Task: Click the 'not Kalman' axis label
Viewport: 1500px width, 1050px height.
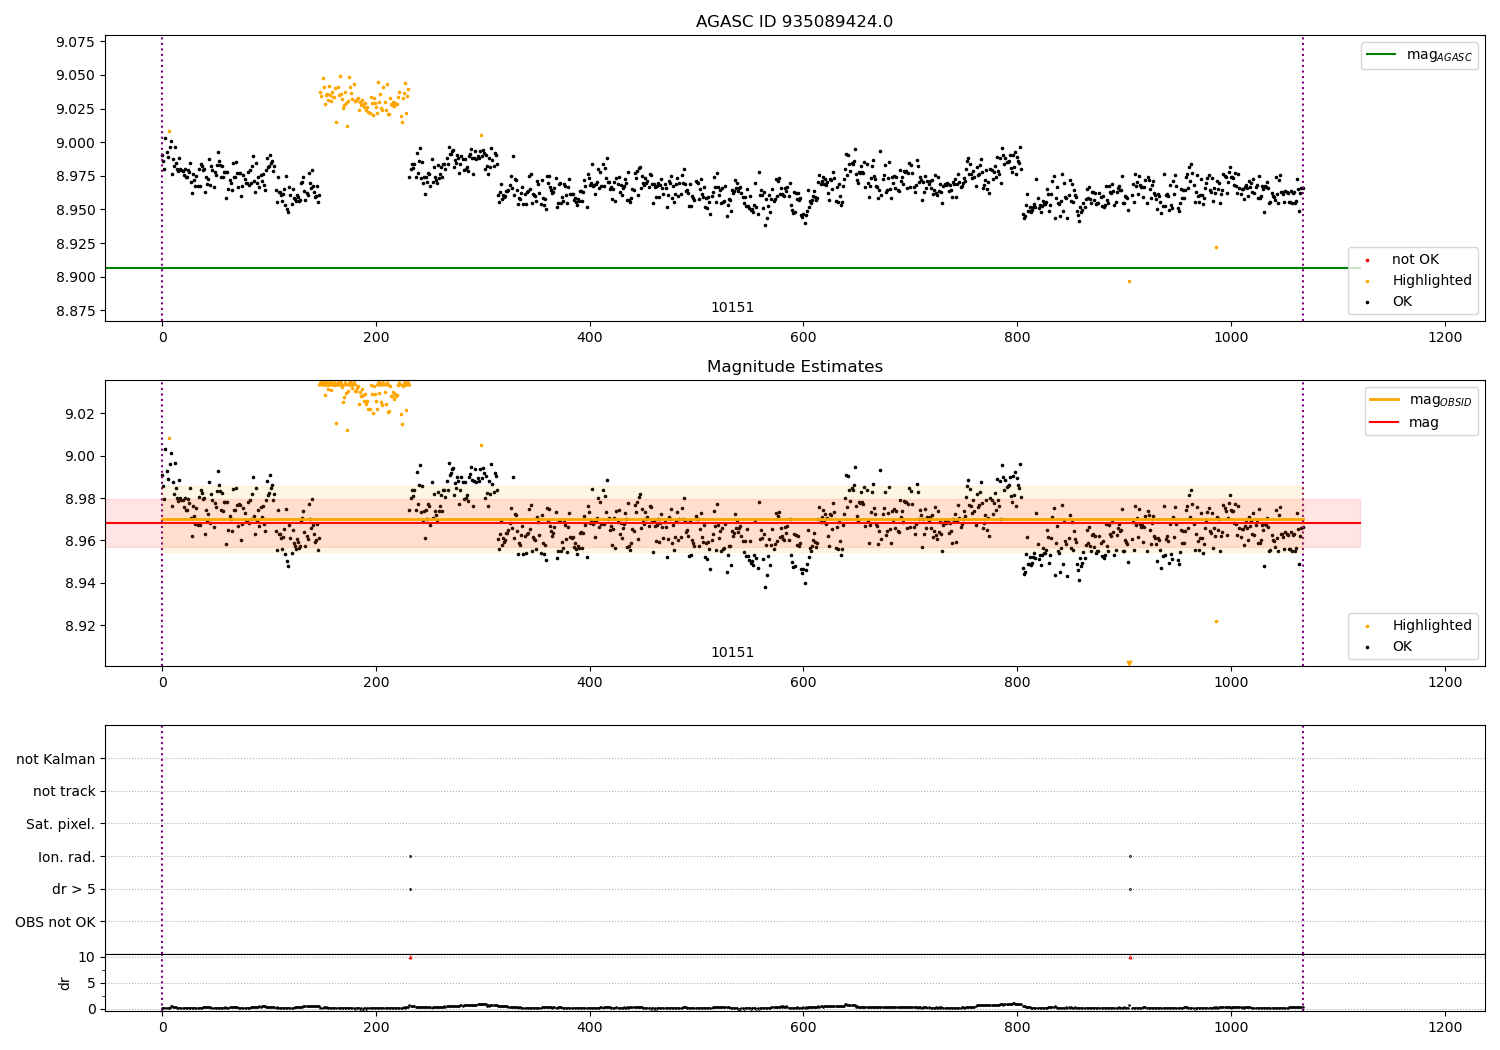Action: pyautogui.click(x=56, y=759)
